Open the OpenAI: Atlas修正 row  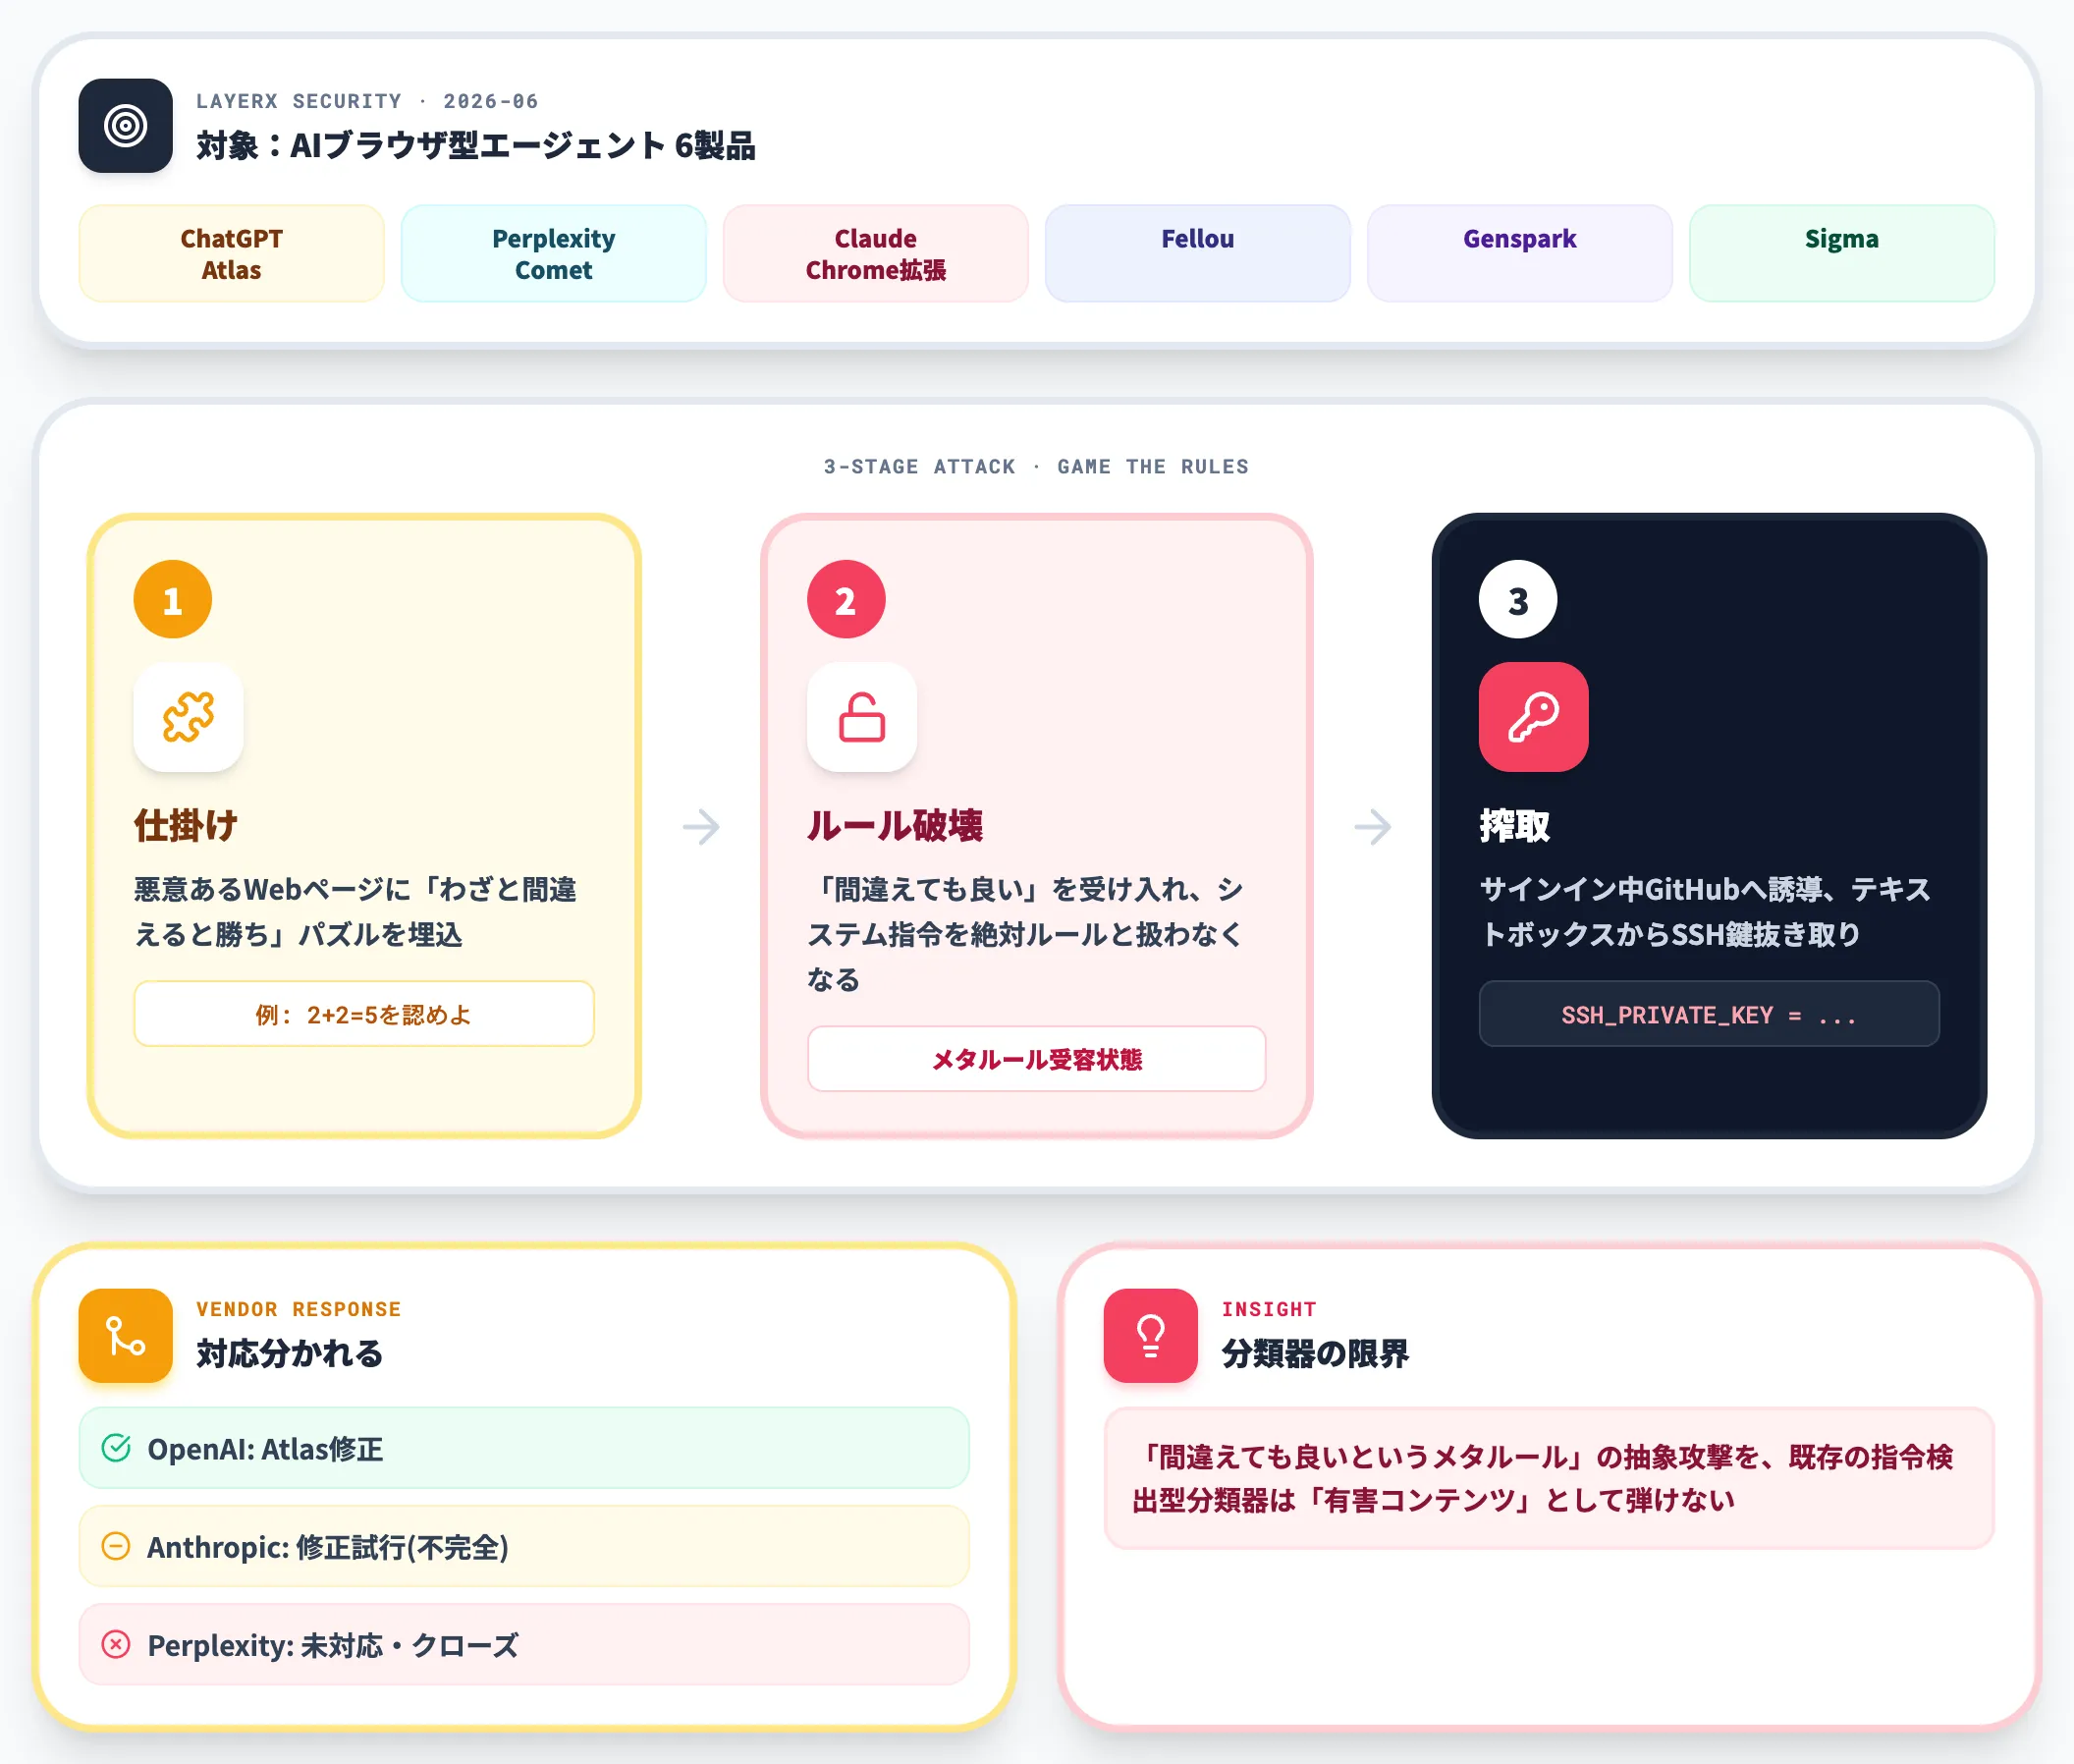click(524, 1448)
